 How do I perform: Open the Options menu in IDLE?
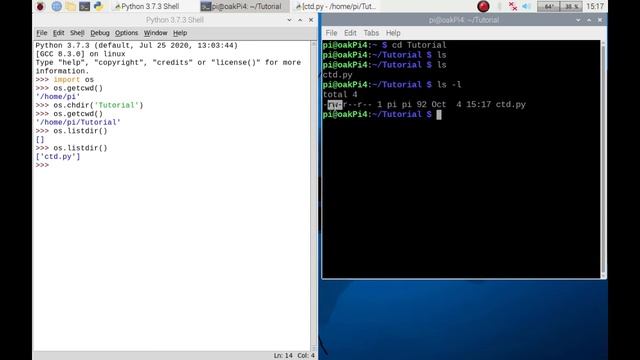click(x=127, y=33)
